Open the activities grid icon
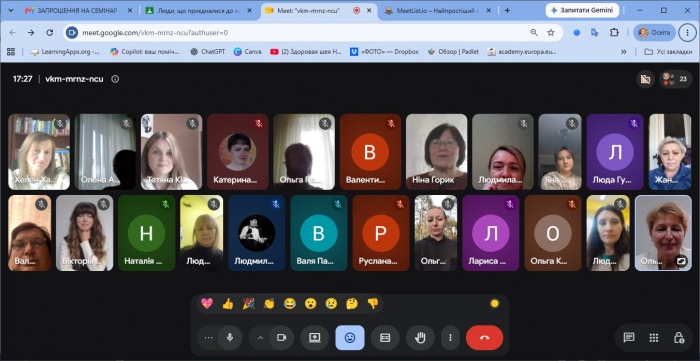The width and height of the screenshot is (700, 361). [x=654, y=337]
